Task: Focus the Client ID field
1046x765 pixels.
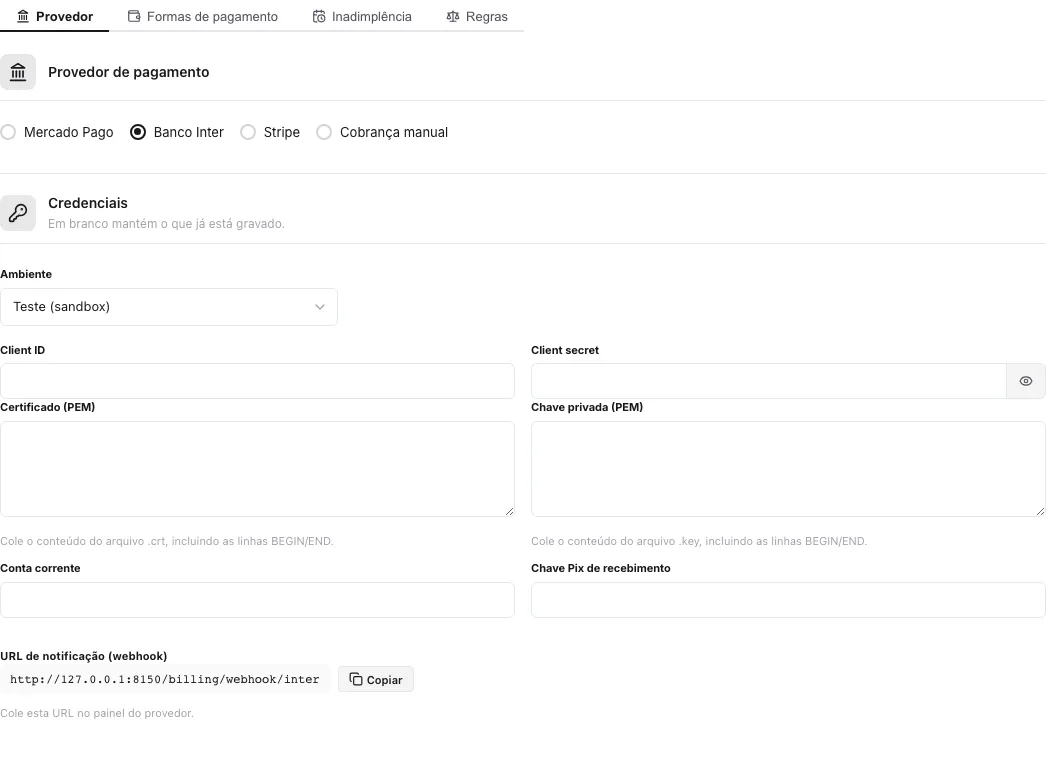Action: [x=257, y=381]
